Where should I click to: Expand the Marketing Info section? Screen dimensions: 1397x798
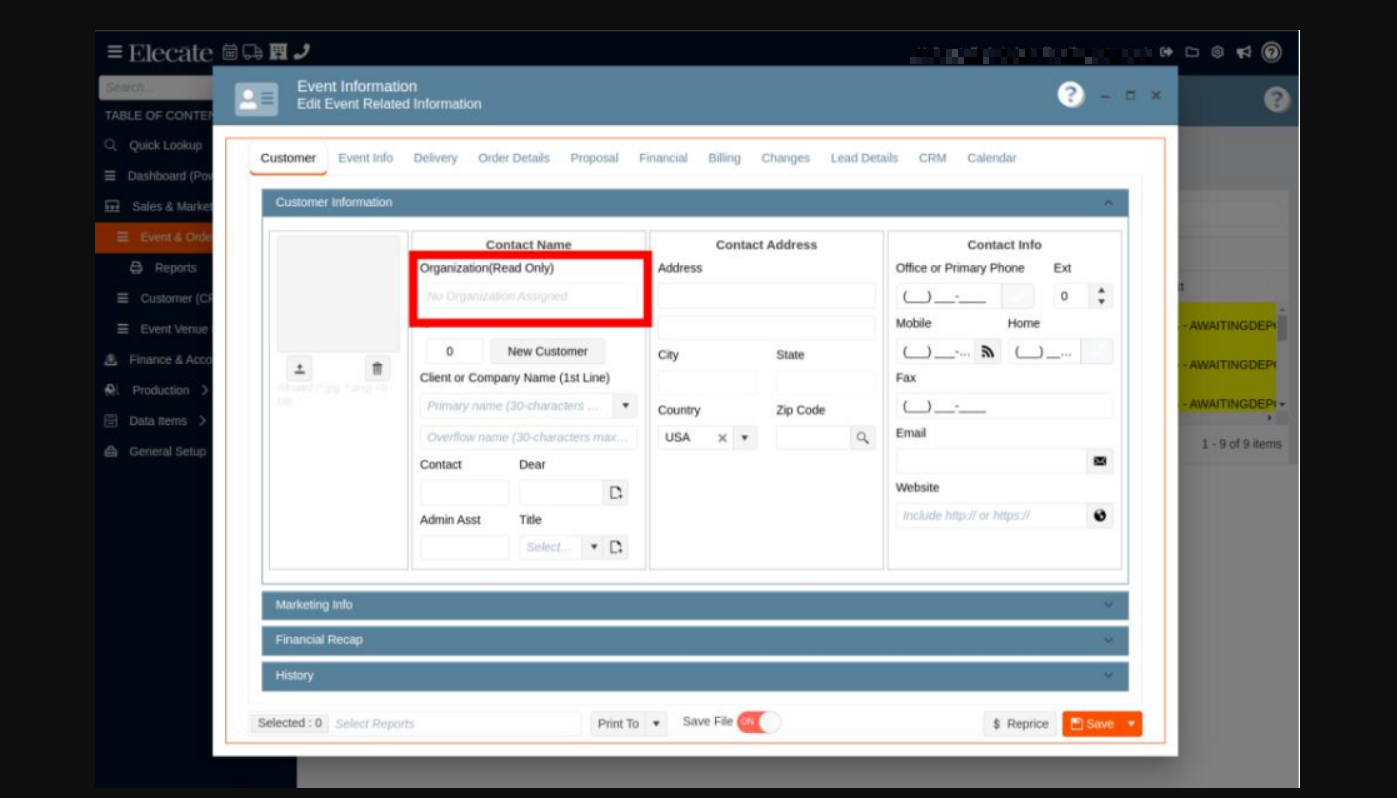pyautogui.click(x=694, y=605)
